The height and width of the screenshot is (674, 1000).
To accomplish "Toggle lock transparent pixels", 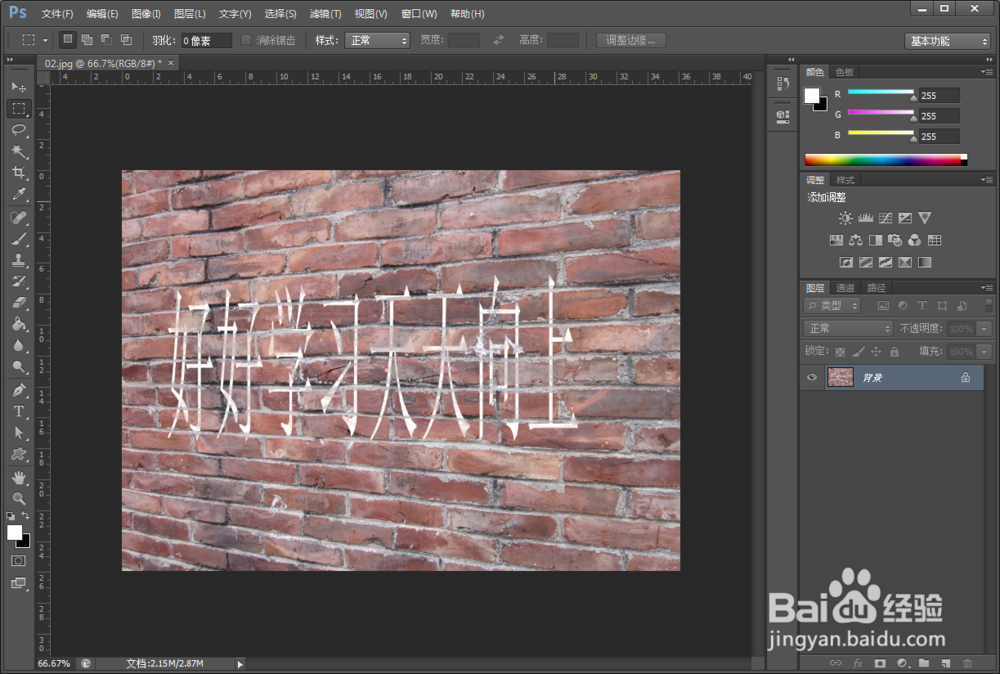I will tap(840, 351).
